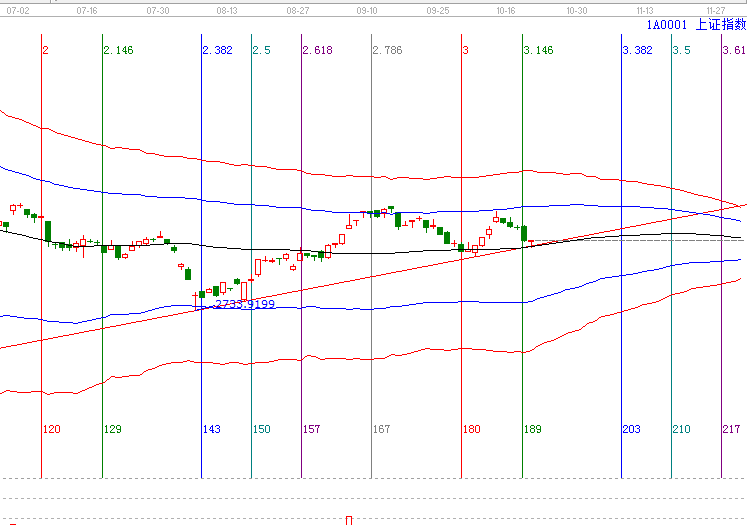Image resolution: width=747 pixels, height=525 pixels.
Task: Click the 1A0001 上证指数 ticker label
Action: pos(696,25)
